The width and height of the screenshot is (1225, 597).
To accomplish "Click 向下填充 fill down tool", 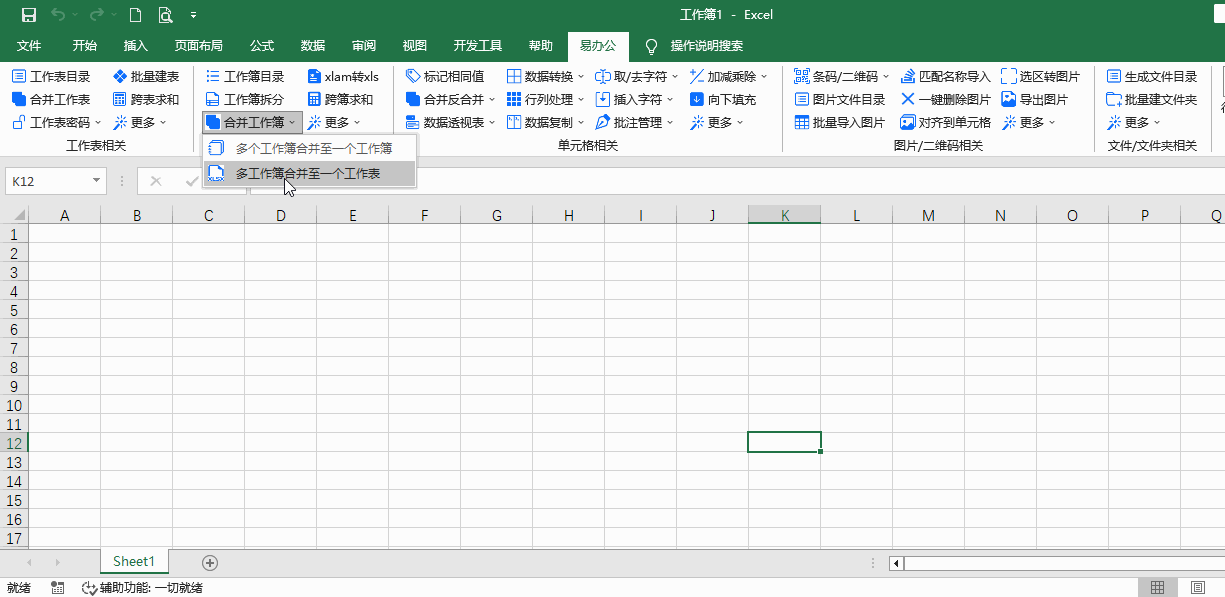I will tap(723, 99).
